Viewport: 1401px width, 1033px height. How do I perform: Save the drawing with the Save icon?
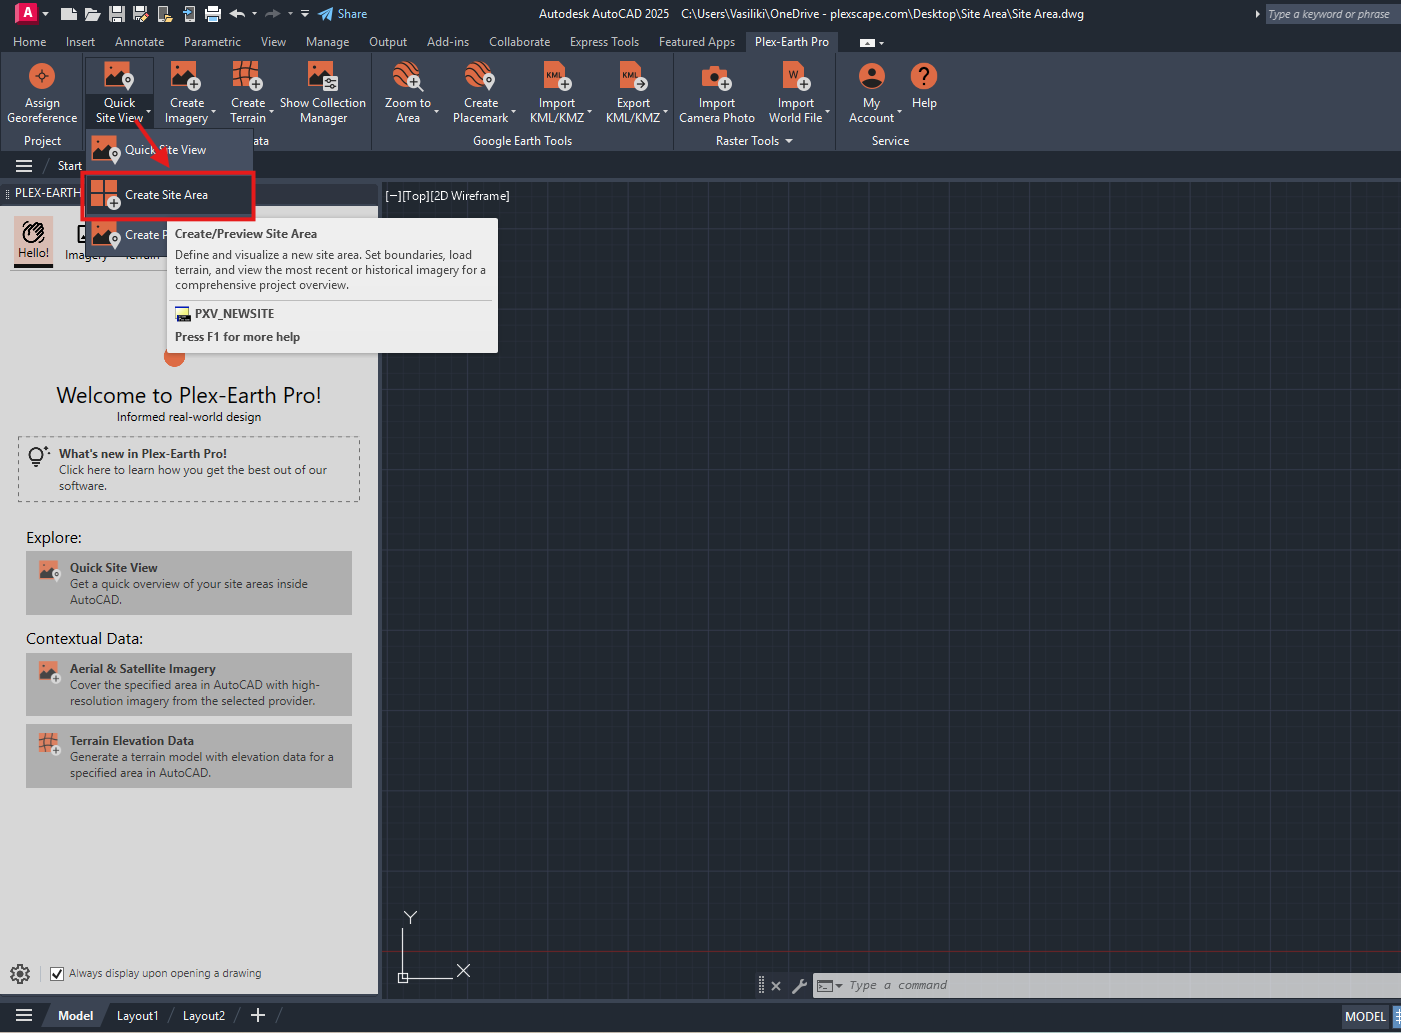point(117,14)
